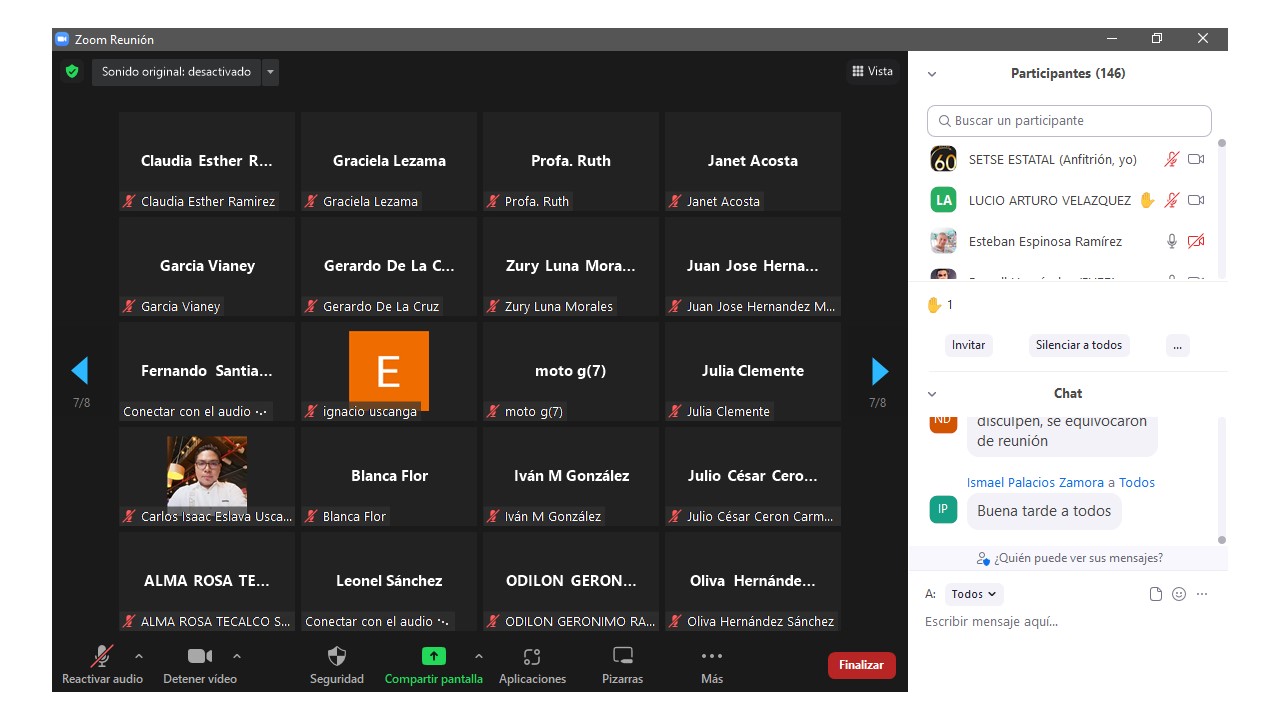Click muted mic icon on Iván M González tile

point(493,516)
